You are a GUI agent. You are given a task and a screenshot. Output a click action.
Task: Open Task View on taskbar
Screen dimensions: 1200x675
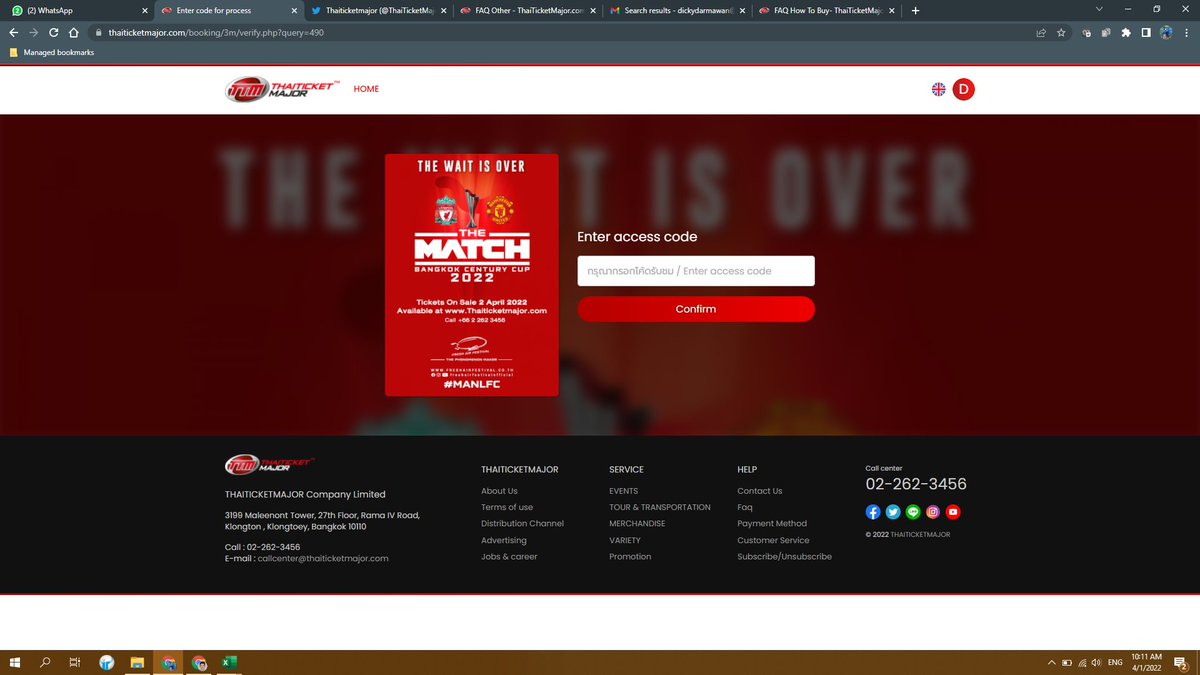[x=75, y=662]
